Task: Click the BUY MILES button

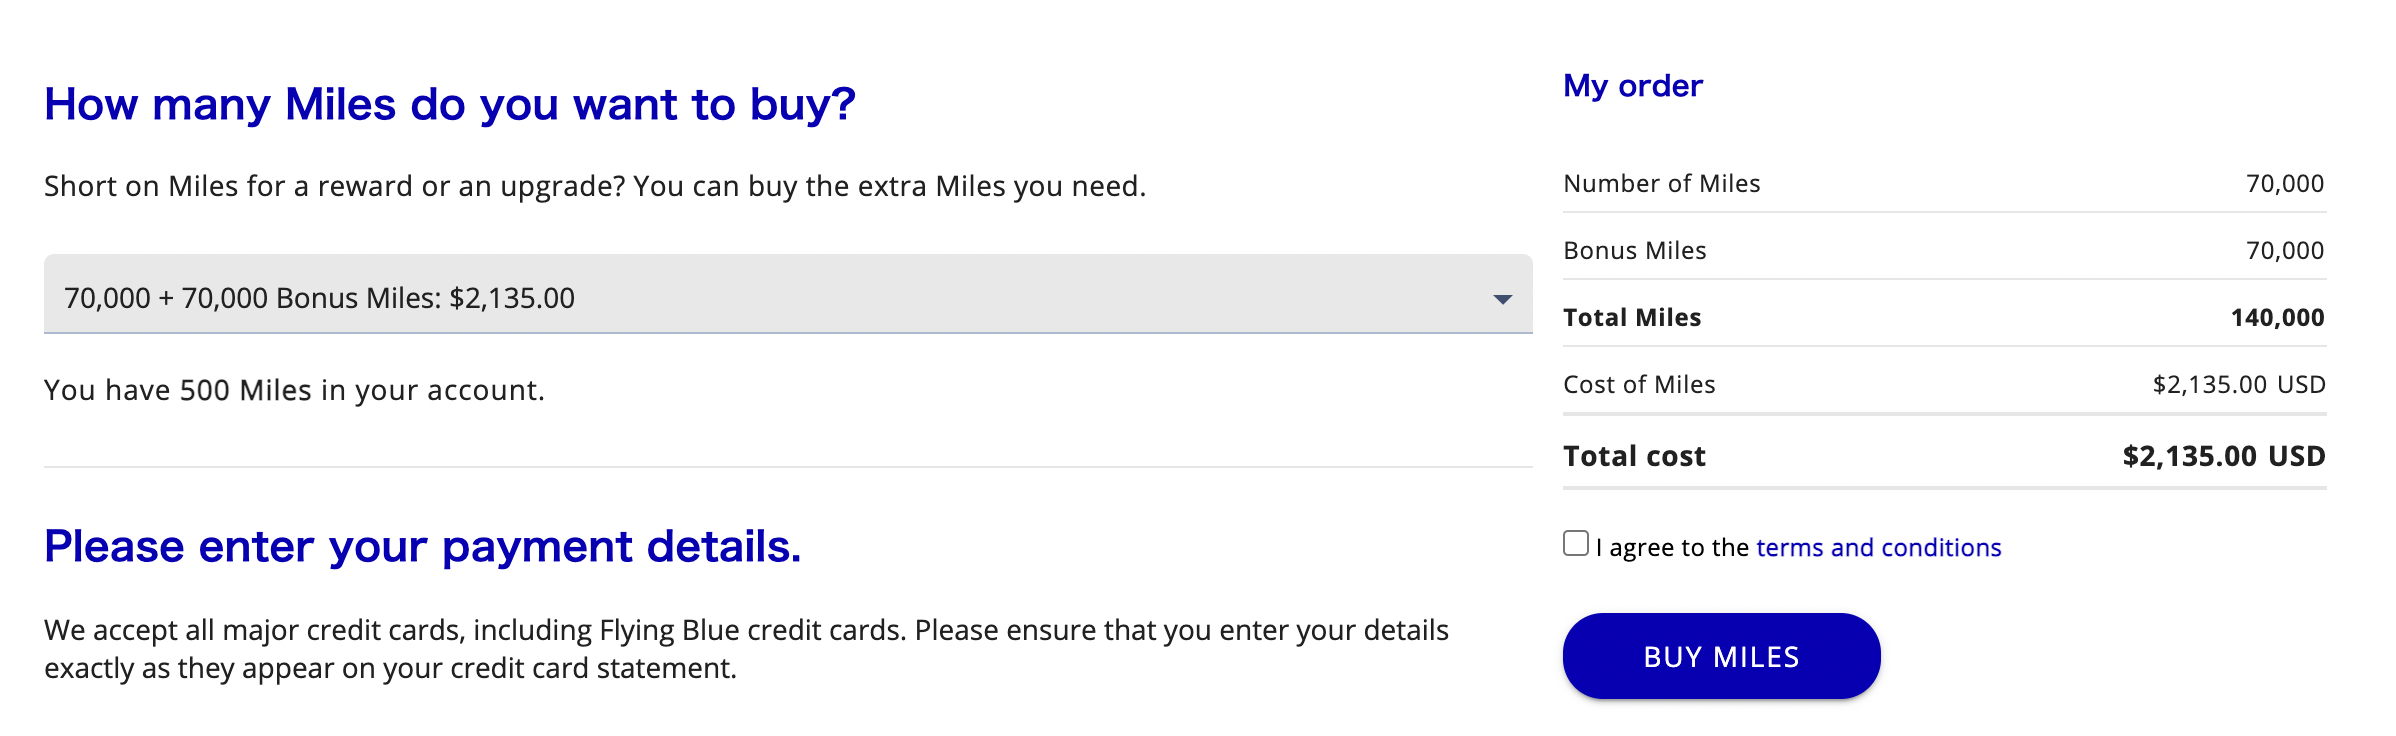Action: click(1721, 656)
